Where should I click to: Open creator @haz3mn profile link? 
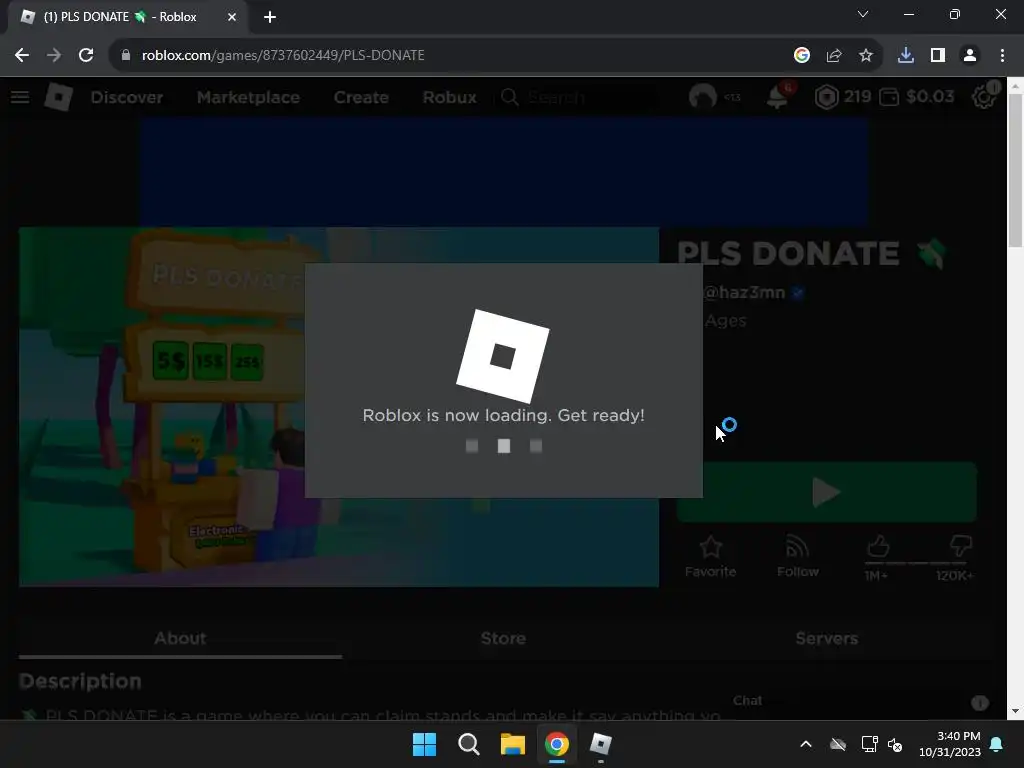(744, 293)
